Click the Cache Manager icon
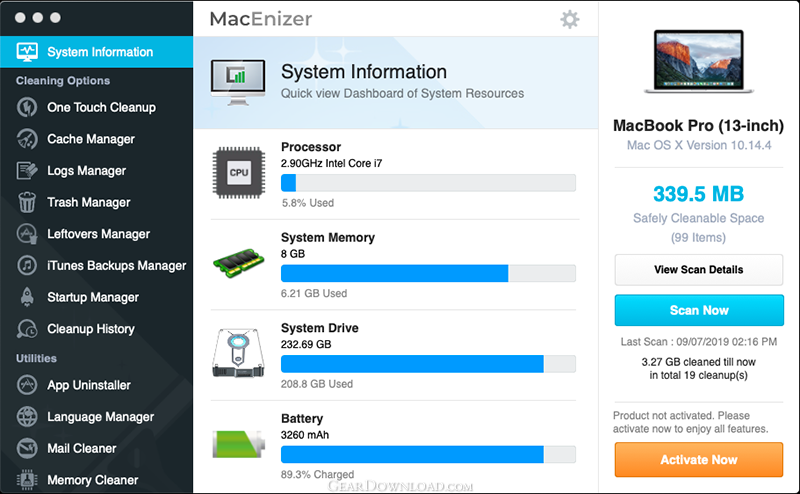The height and width of the screenshot is (494, 800). (27, 139)
